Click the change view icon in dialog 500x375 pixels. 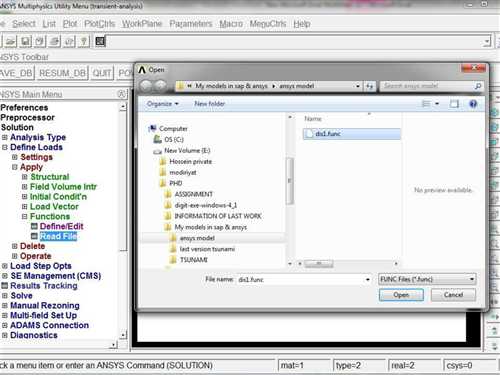click(x=426, y=104)
